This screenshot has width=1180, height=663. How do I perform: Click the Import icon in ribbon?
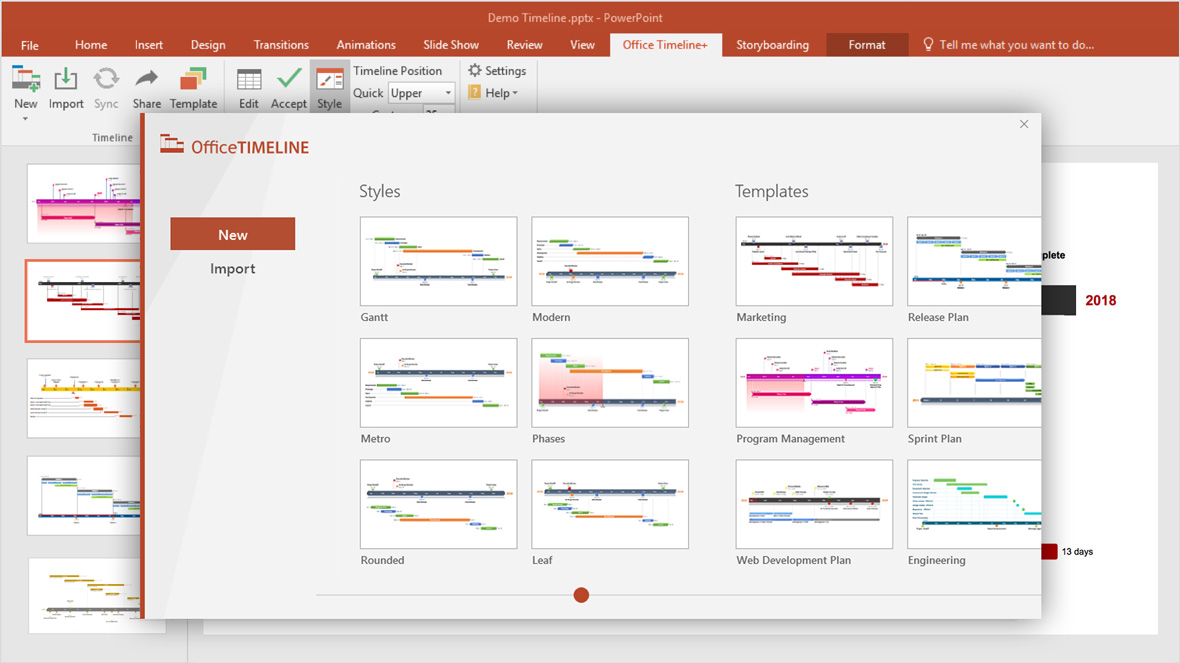click(x=65, y=79)
